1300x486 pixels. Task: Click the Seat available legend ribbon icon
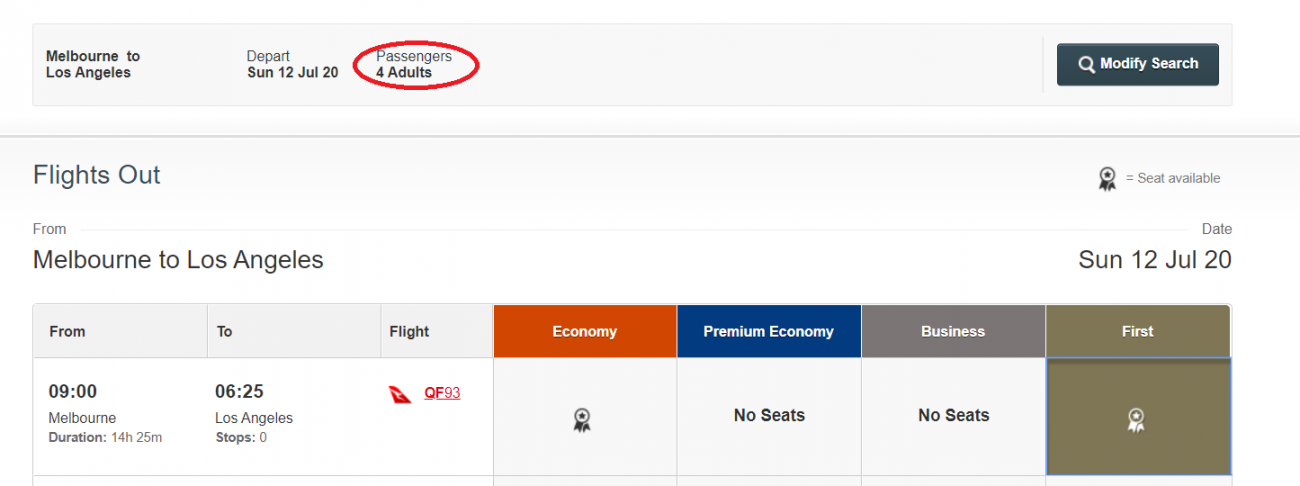click(x=1107, y=179)
